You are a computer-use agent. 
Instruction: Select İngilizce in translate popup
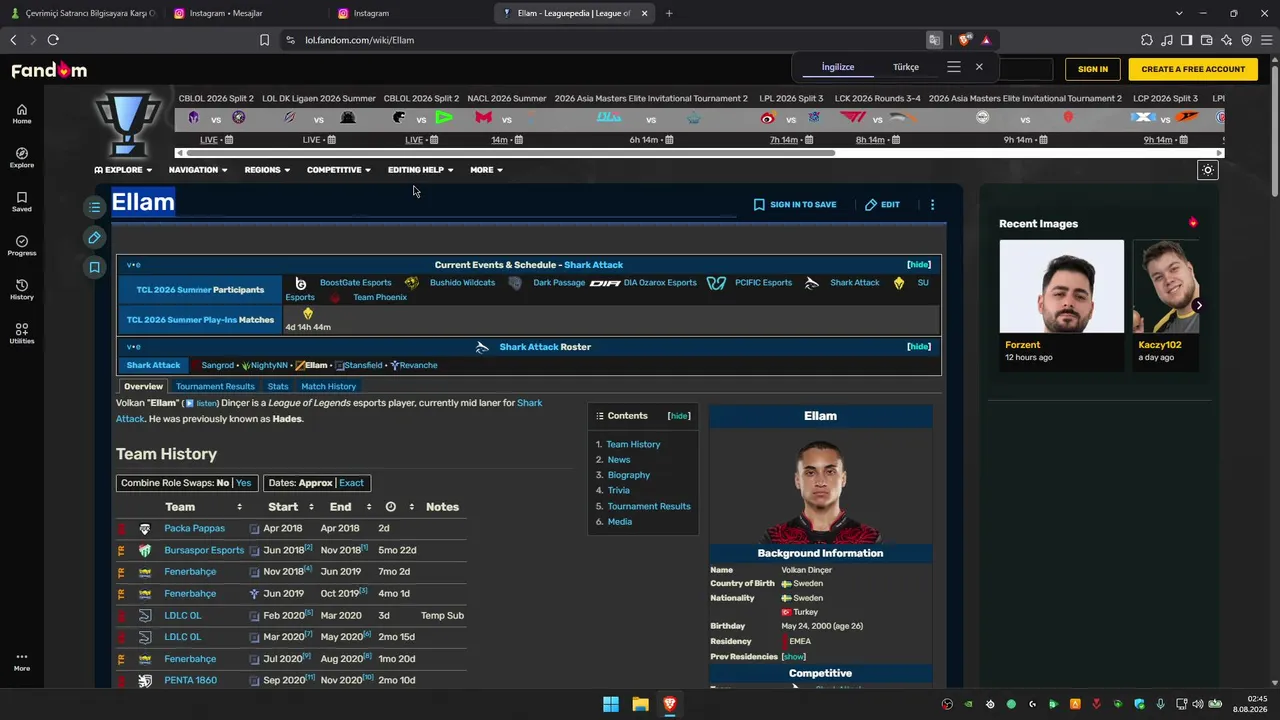click(838, 67)
